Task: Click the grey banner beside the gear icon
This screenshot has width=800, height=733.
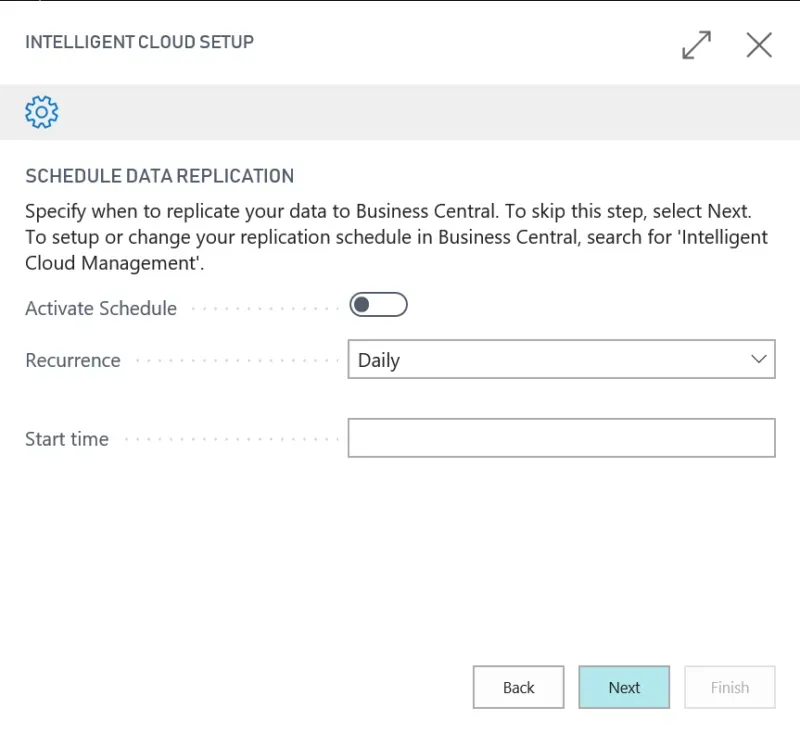Action: (429, 112)
